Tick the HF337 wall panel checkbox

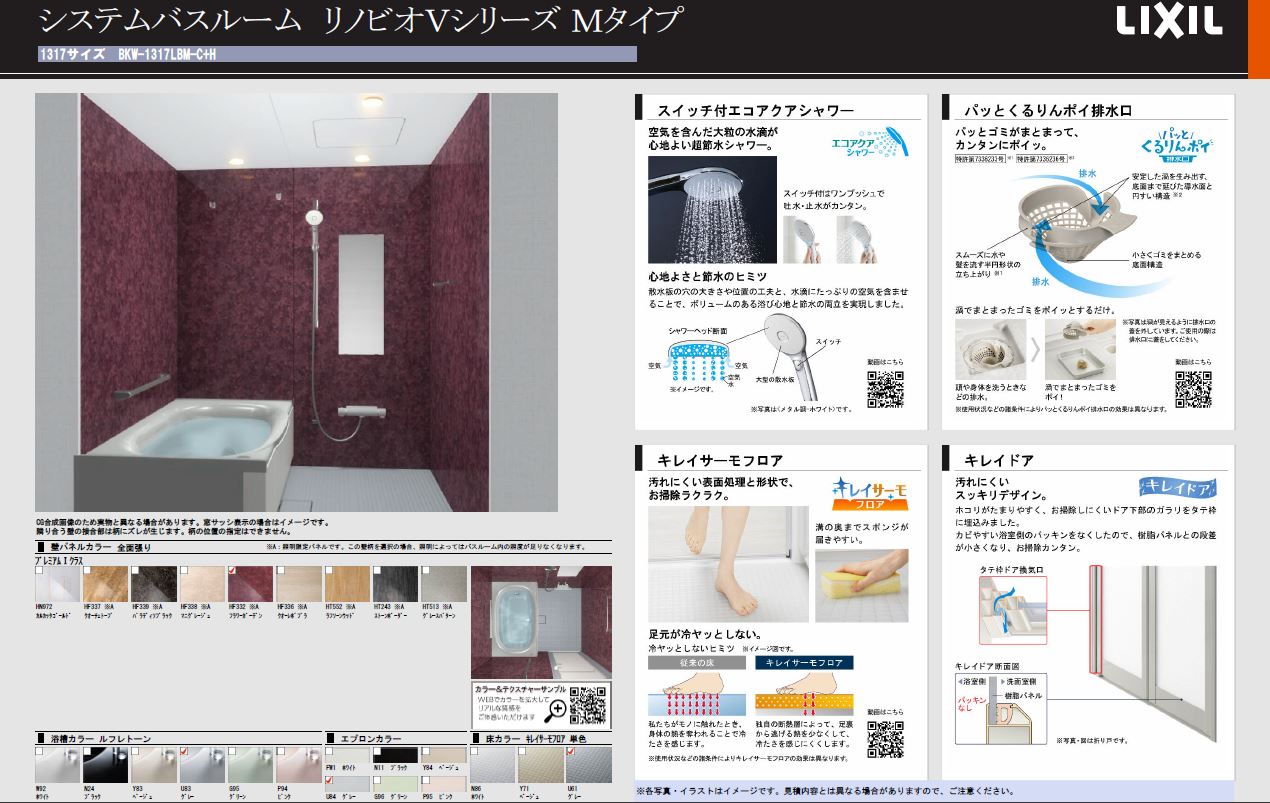pos(87,570)
